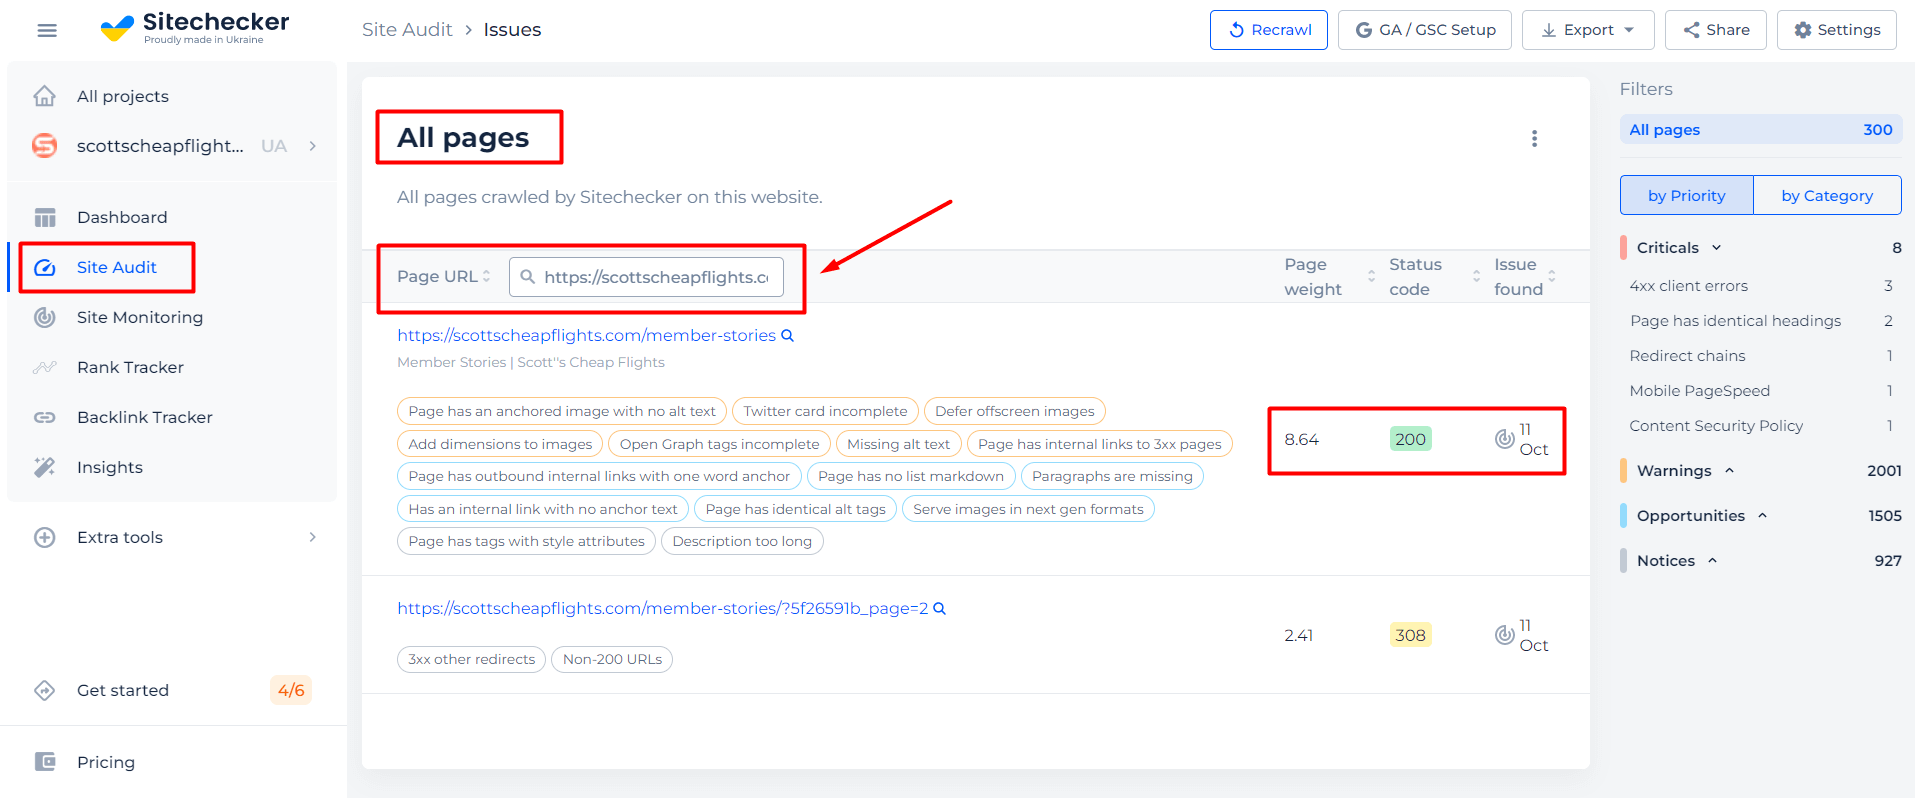
Task: Click the Site Monitoring radar icon
Action: point(45,317)
